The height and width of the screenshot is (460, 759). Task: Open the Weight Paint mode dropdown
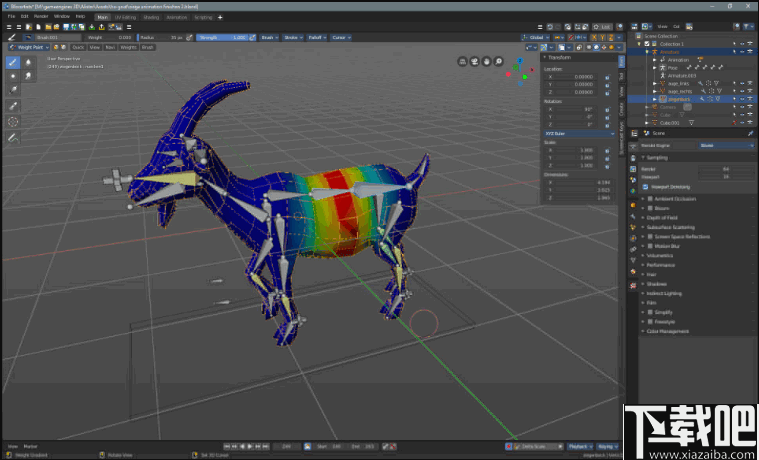(29, 47)
